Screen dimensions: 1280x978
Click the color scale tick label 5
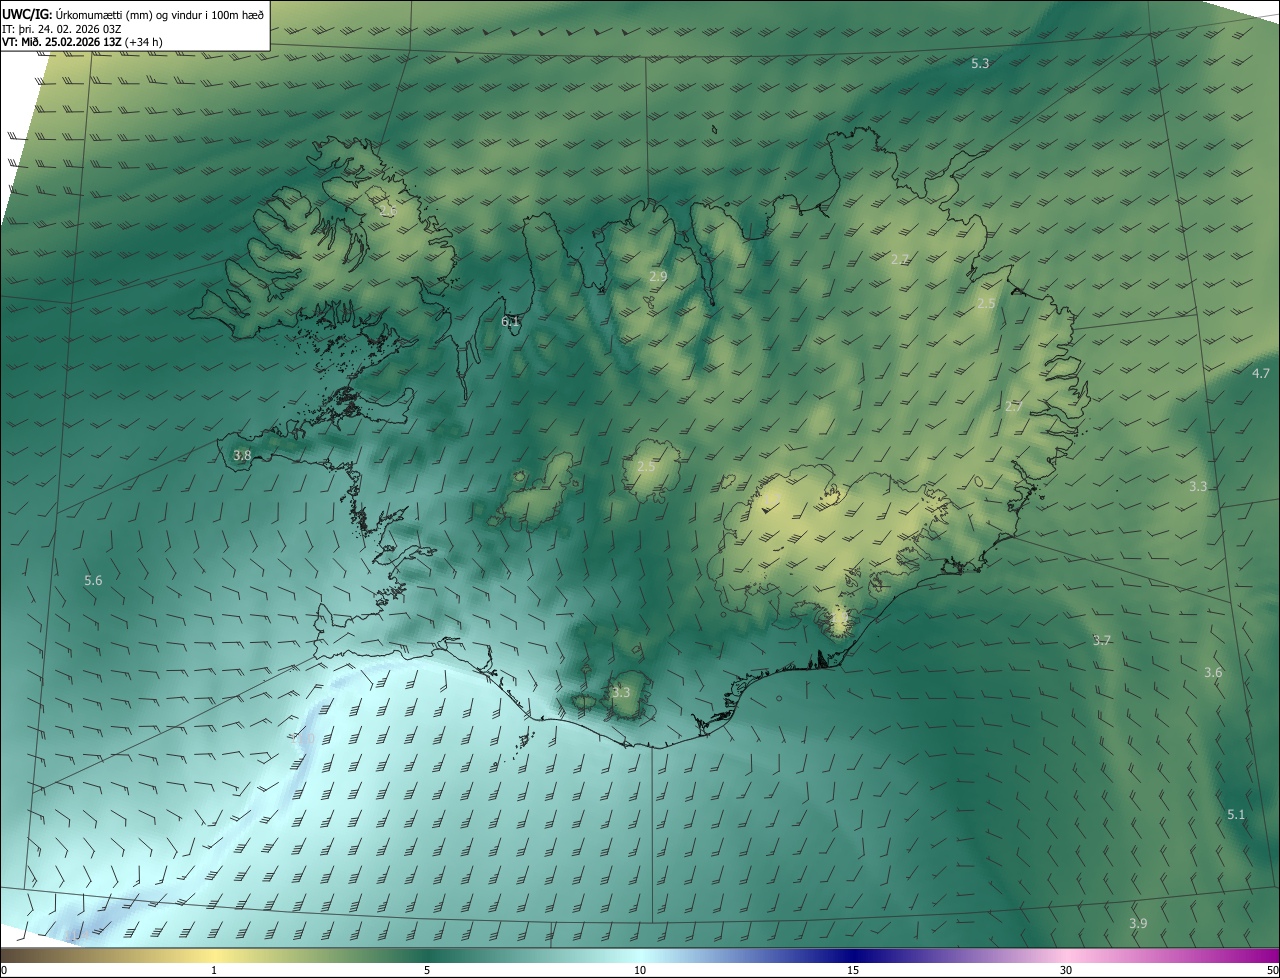point(427,970)
